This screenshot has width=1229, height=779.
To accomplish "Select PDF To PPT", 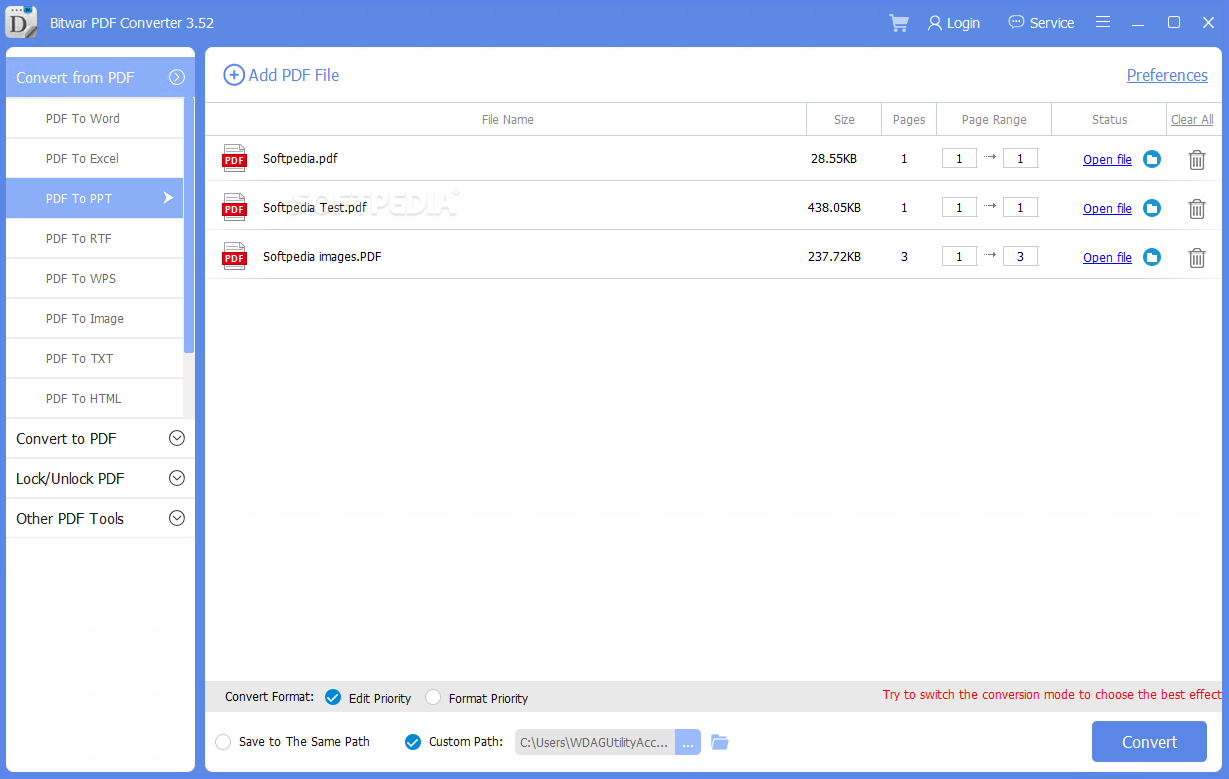I will coord(94,198).
